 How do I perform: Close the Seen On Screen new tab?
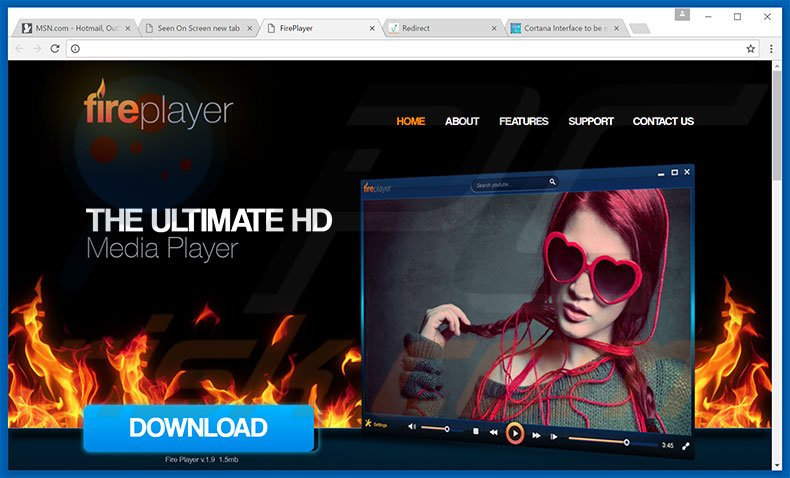click(x=250, y=28)
